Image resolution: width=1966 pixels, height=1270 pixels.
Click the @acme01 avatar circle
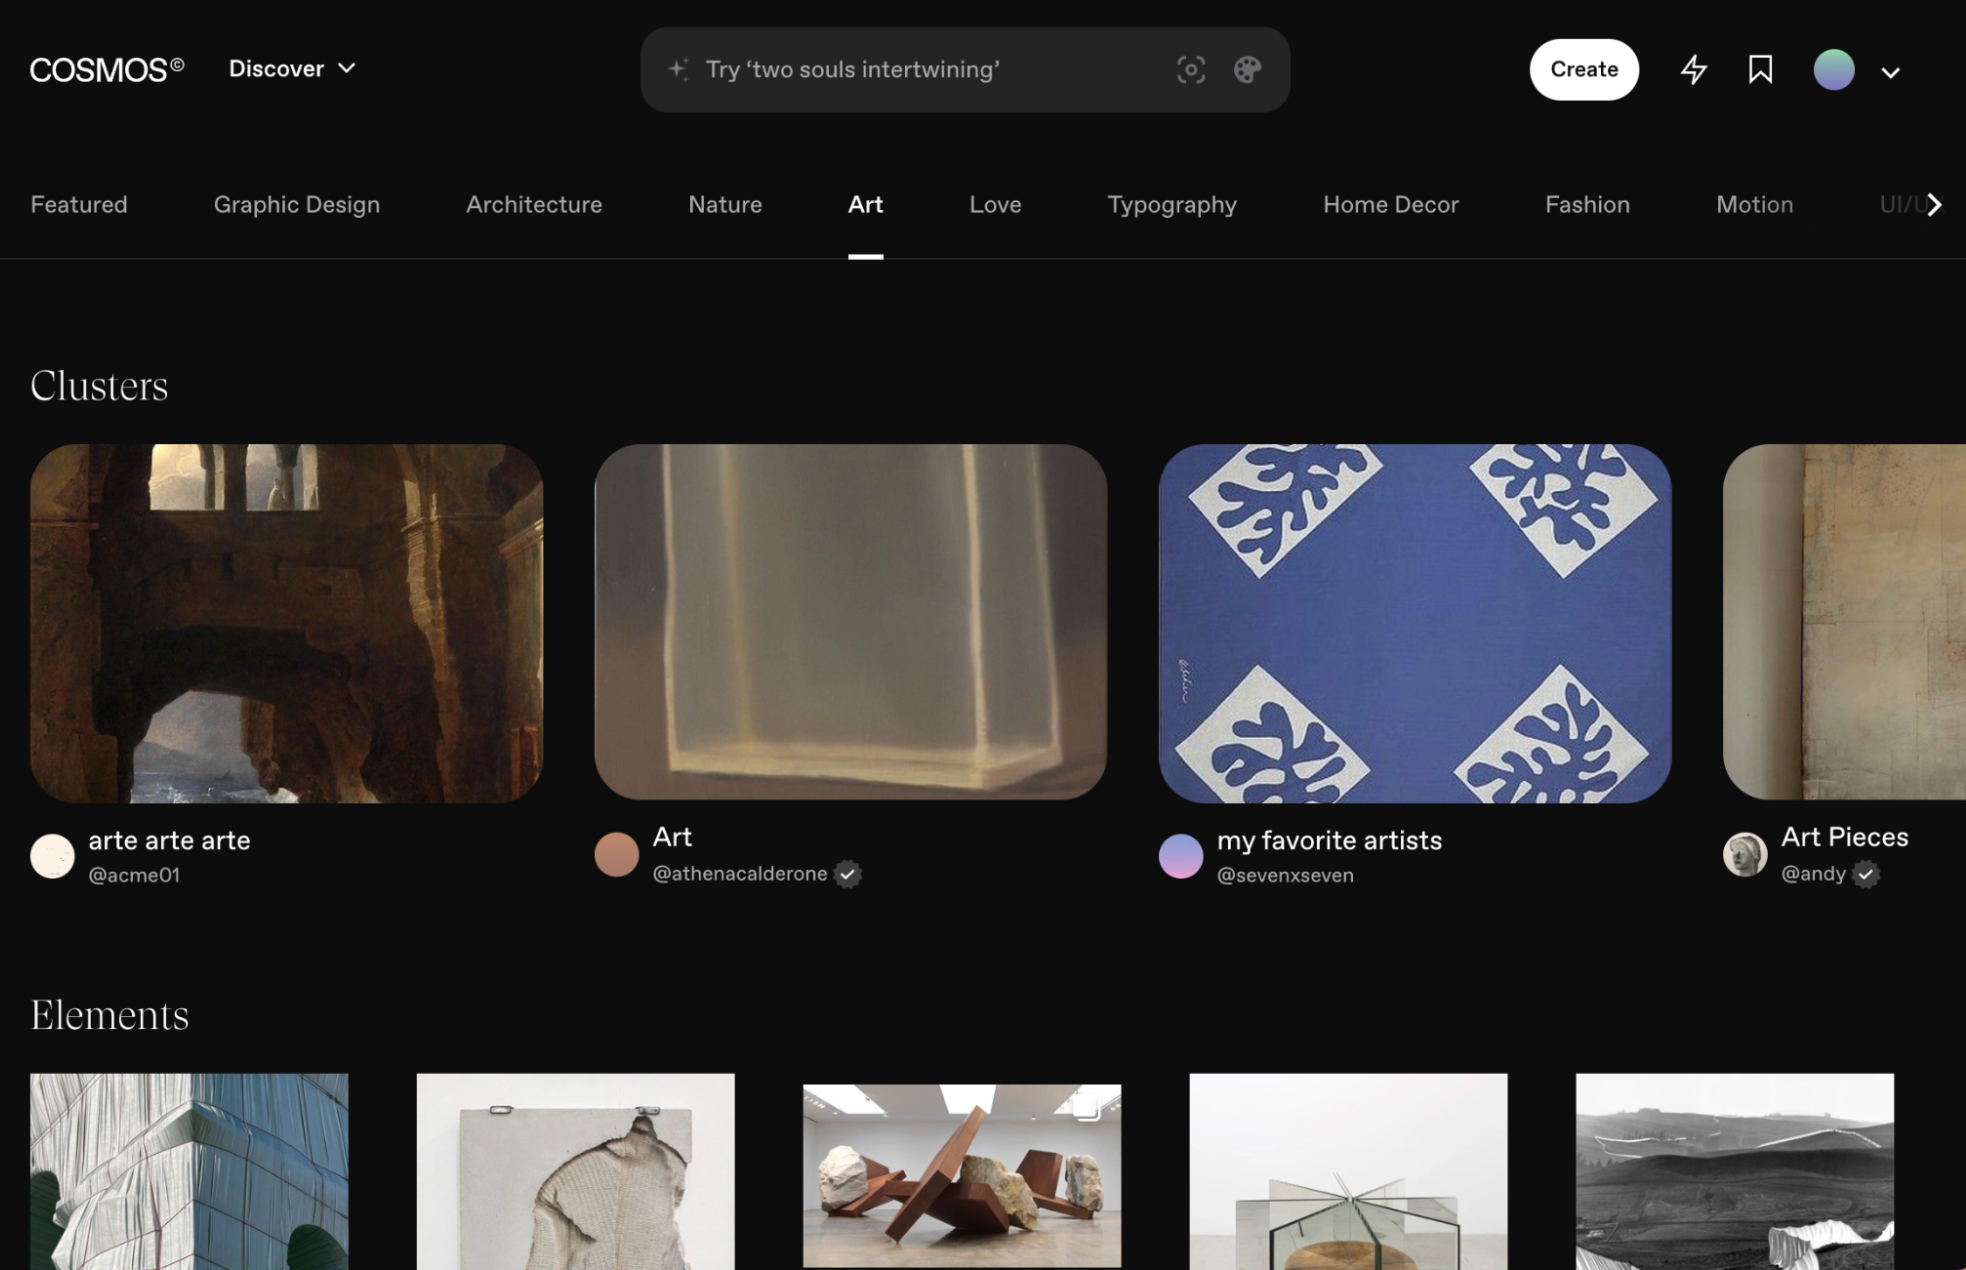click(52, 856)
